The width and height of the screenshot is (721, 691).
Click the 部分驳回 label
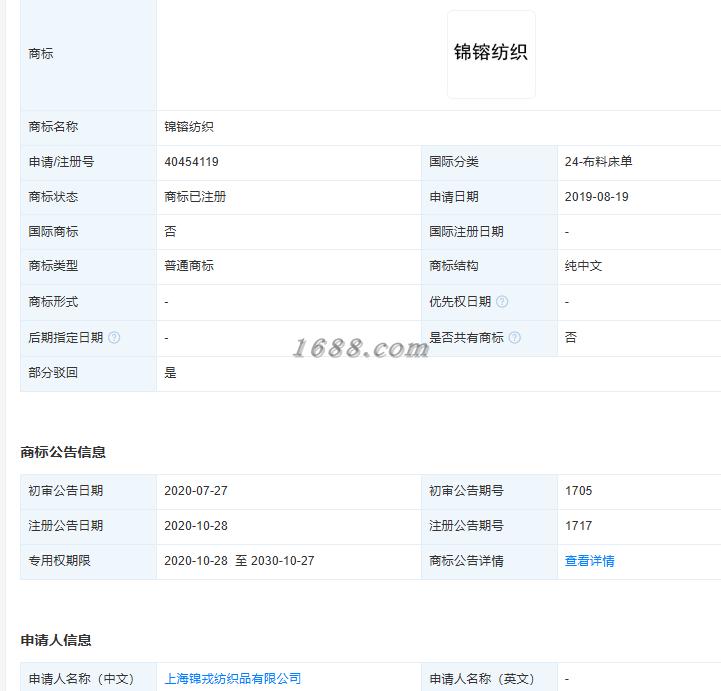53,373
